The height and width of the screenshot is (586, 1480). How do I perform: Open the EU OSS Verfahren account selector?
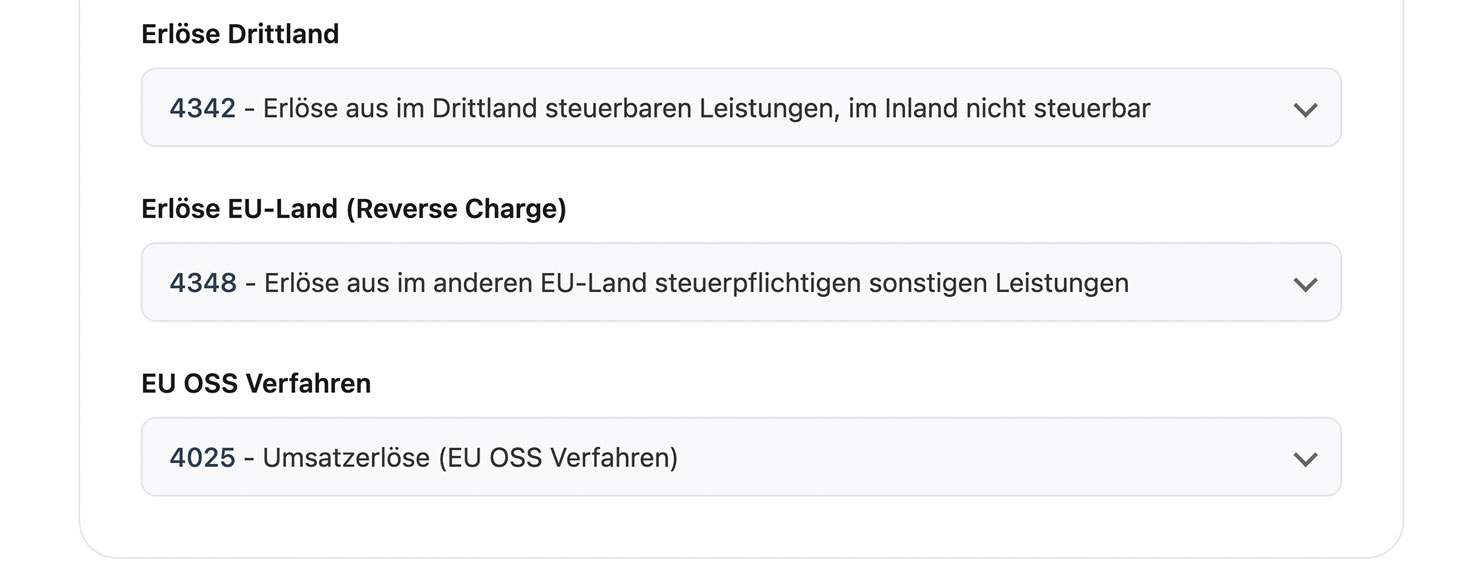coord(740,458)
